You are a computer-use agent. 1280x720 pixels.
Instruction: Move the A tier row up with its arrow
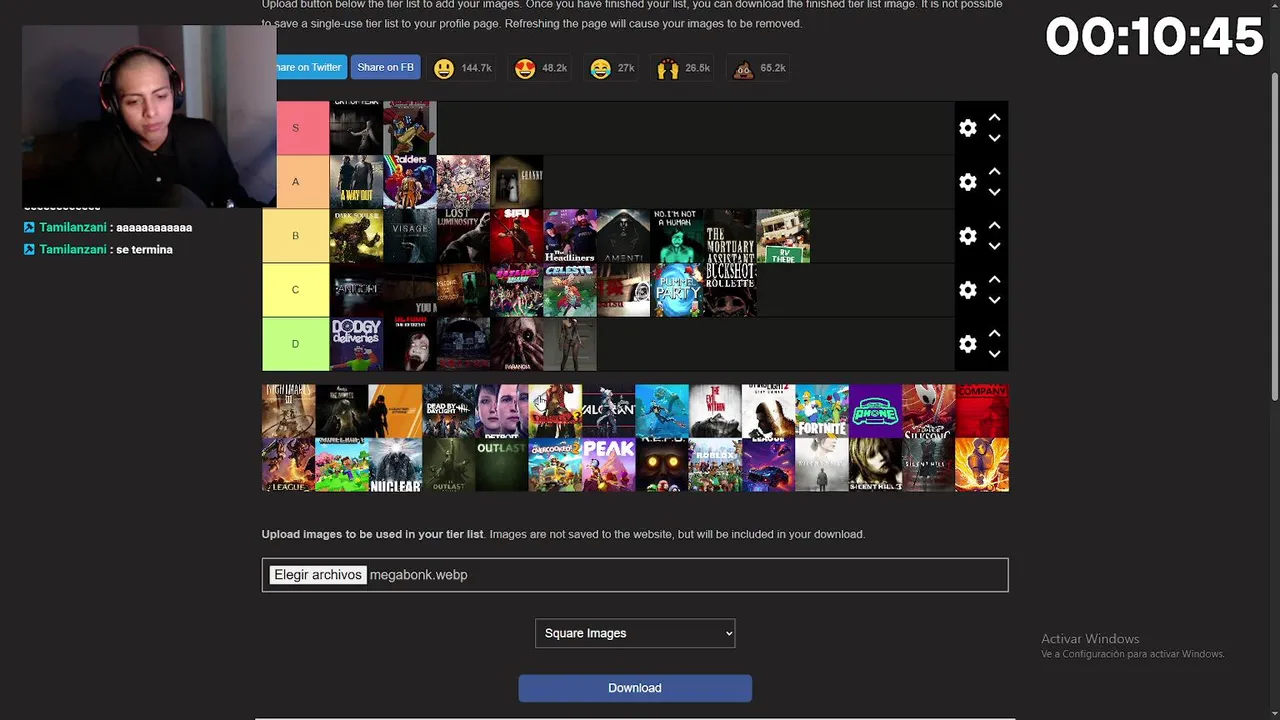[x=994, y=172]
